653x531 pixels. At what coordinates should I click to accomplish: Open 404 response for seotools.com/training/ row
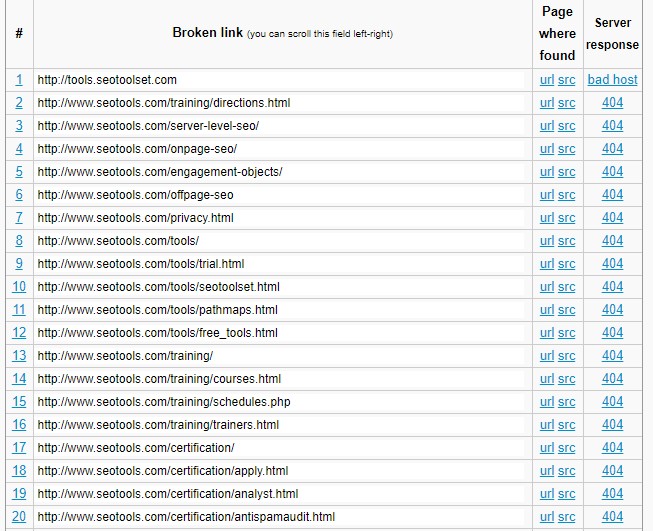pyautogui.click(x=612, y=356)
